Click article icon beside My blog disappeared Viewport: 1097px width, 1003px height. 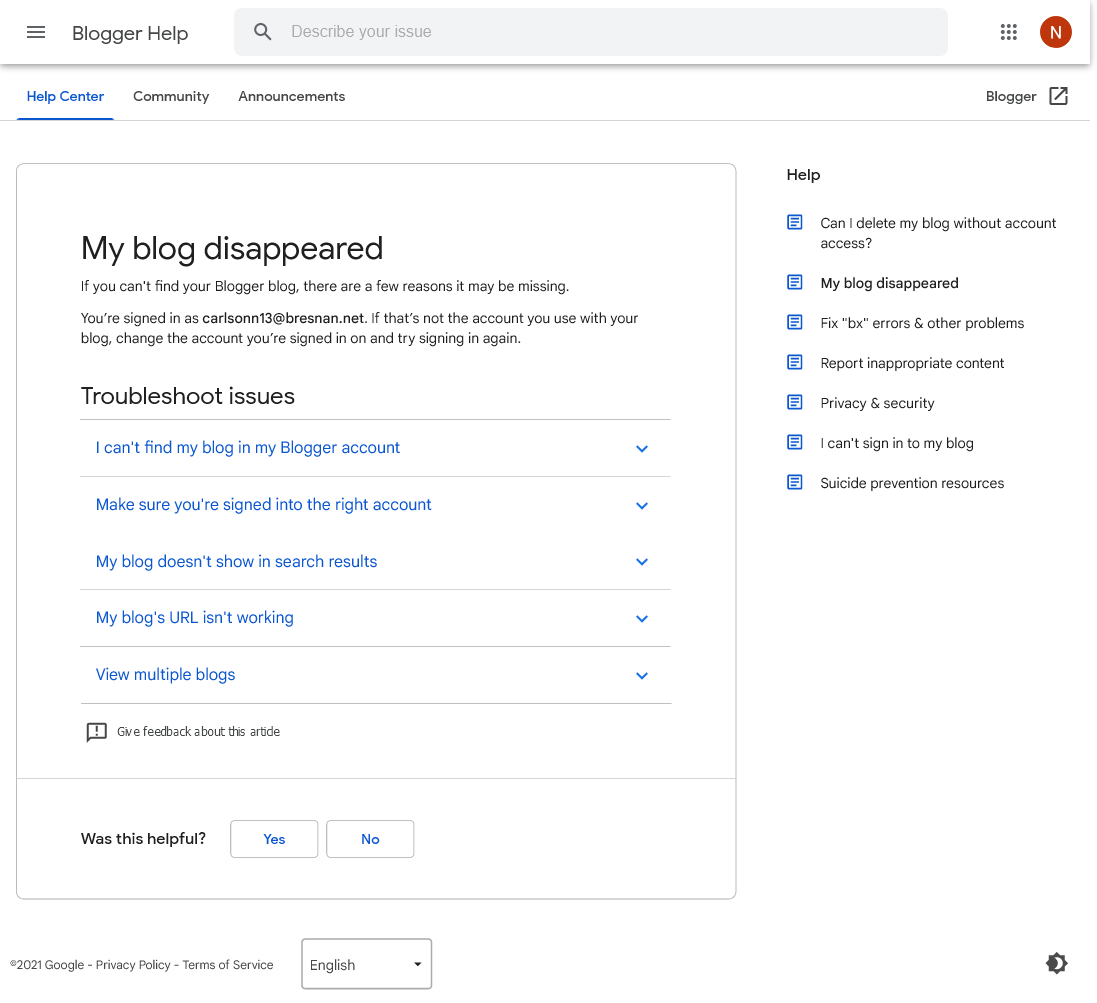(x=795, y=282)
